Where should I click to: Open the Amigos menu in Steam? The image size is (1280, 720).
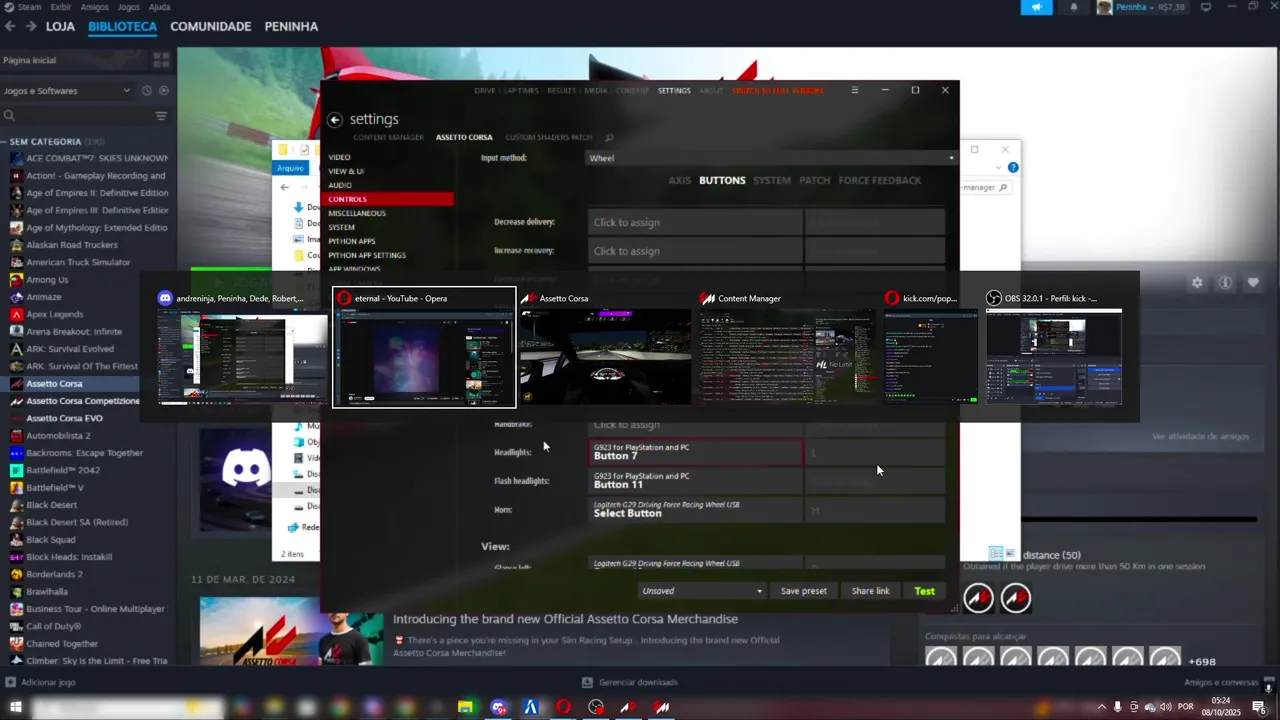(94, 7)
